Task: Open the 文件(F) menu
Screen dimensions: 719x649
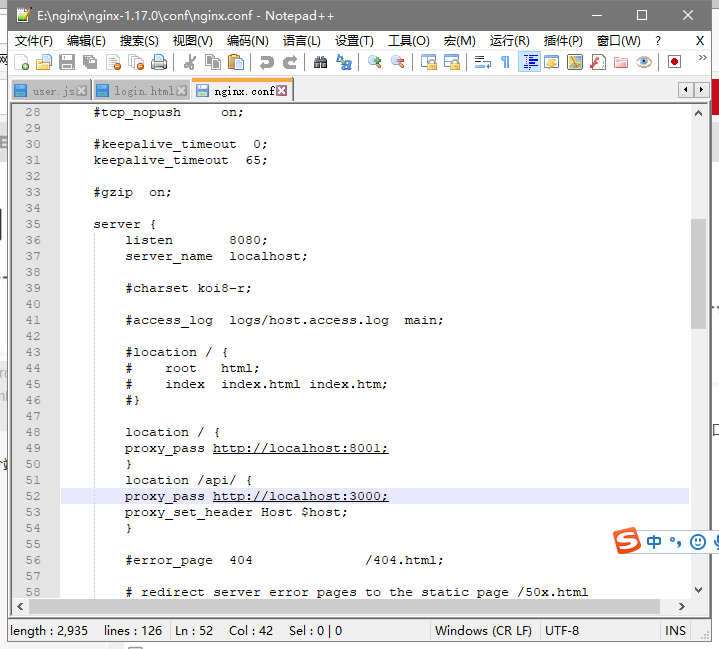Action: point(33,41)
